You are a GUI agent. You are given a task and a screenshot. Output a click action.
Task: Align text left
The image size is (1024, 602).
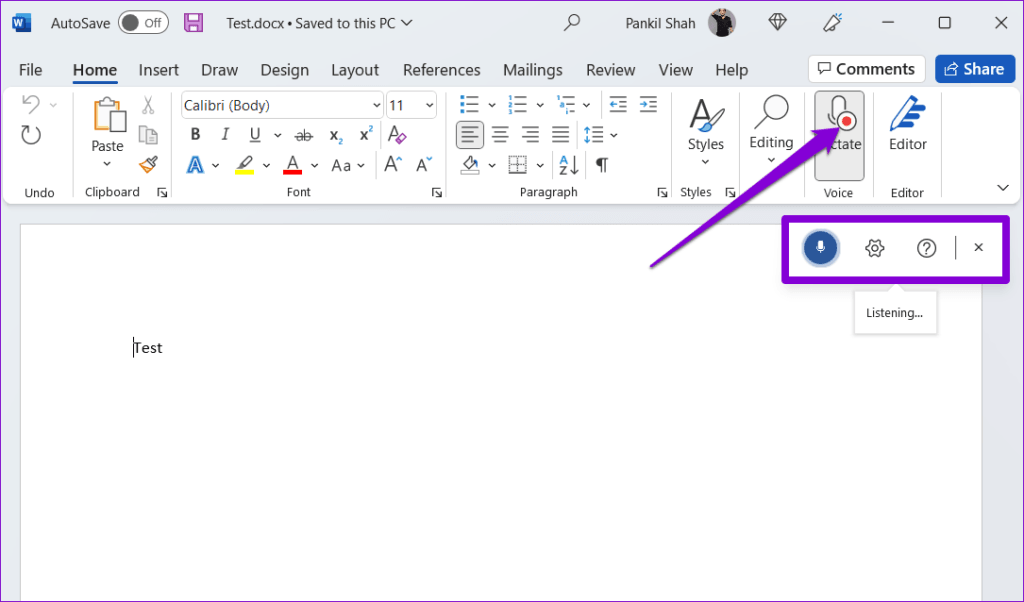[470, 135]
